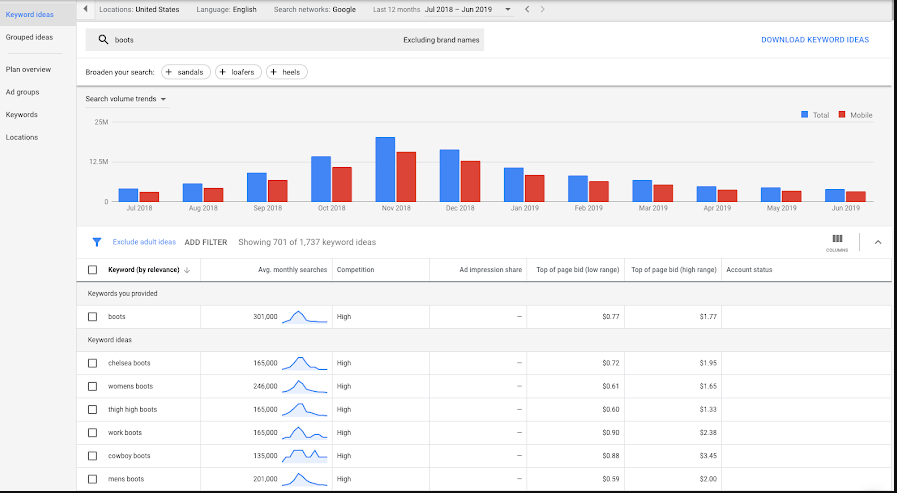
Task: Collapse the chart with chevron-up icon
Action: tap(878, 242)
